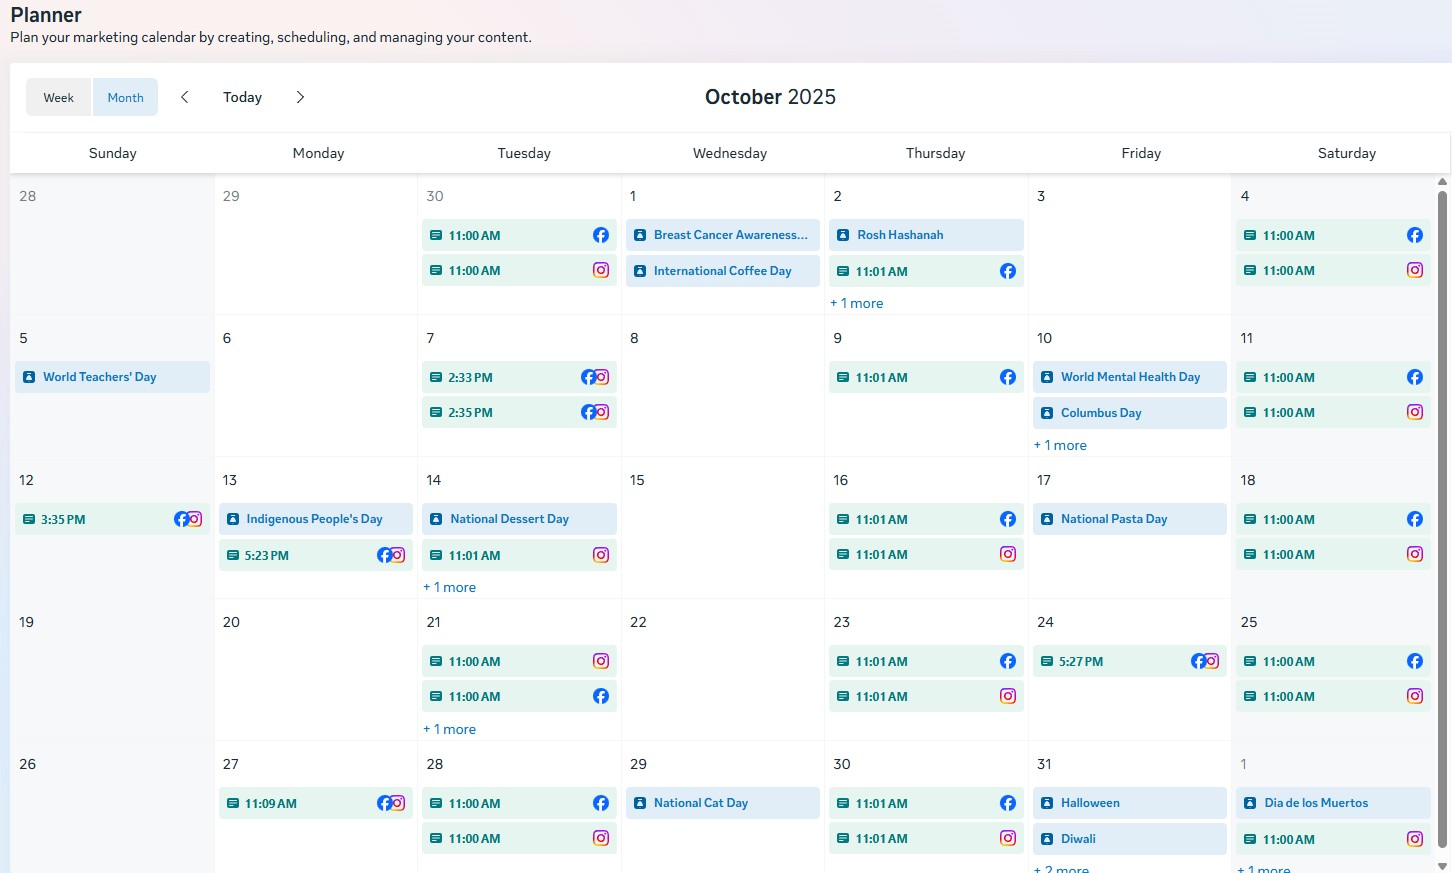Go to the previous month using the left chevron
The width and height of the screenshot is (1452, 873).
point(184,97)
